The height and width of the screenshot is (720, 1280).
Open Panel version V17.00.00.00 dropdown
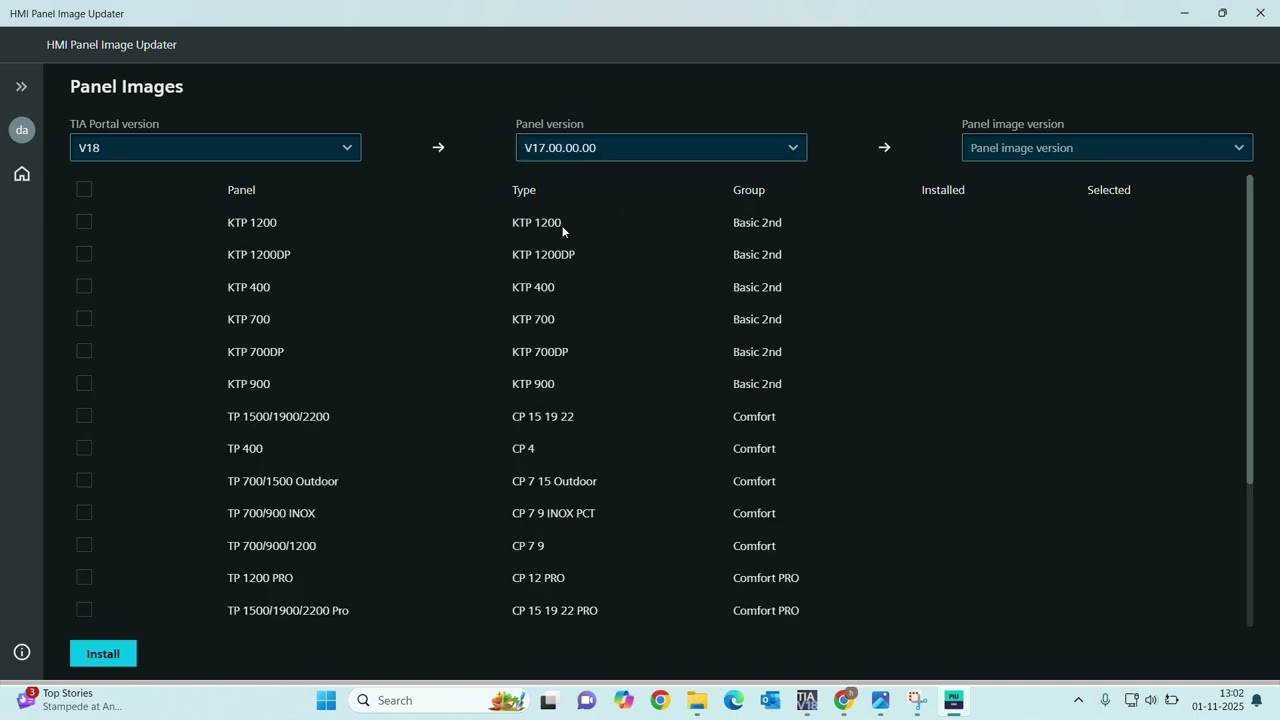(661, 148)
